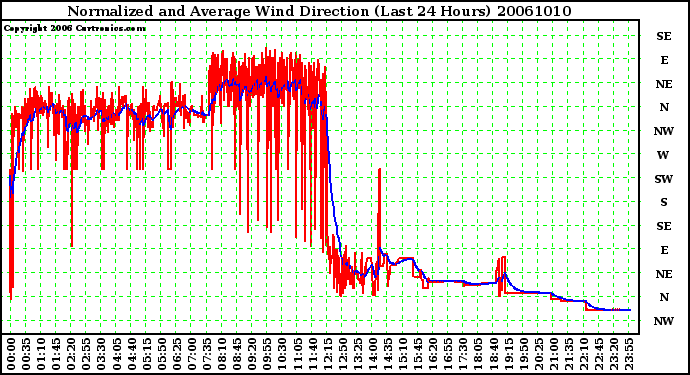The image size is (690, 375).
Task: Select the 06:25 time tick label
Action: click(x=177, y=354)
